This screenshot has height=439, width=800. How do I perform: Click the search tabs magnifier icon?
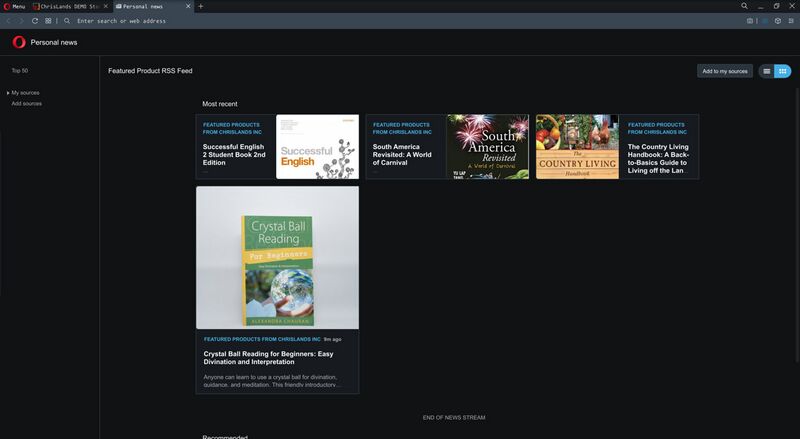[x=744, y=6]
